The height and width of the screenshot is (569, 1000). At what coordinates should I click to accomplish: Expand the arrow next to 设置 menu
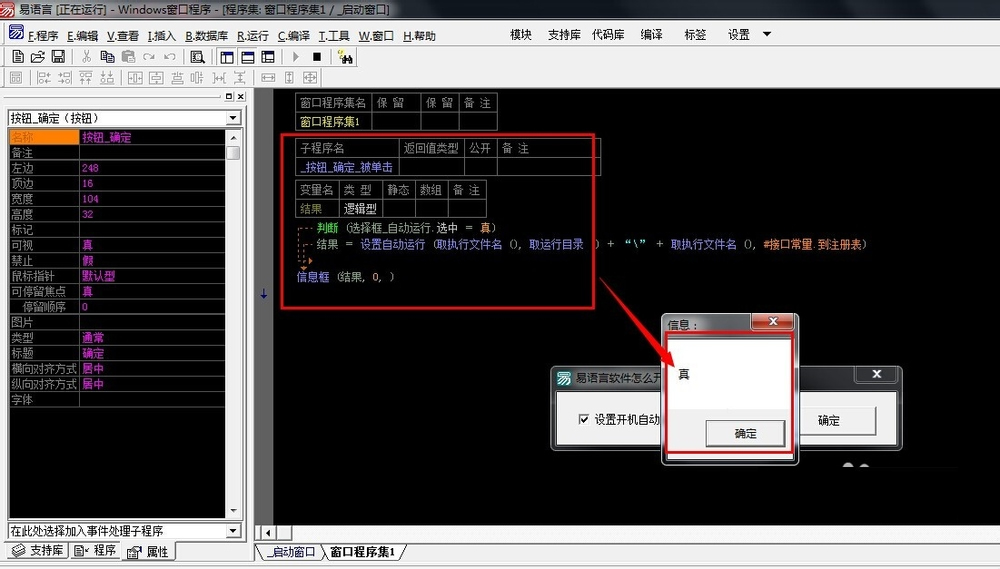(x=767, y=34)
